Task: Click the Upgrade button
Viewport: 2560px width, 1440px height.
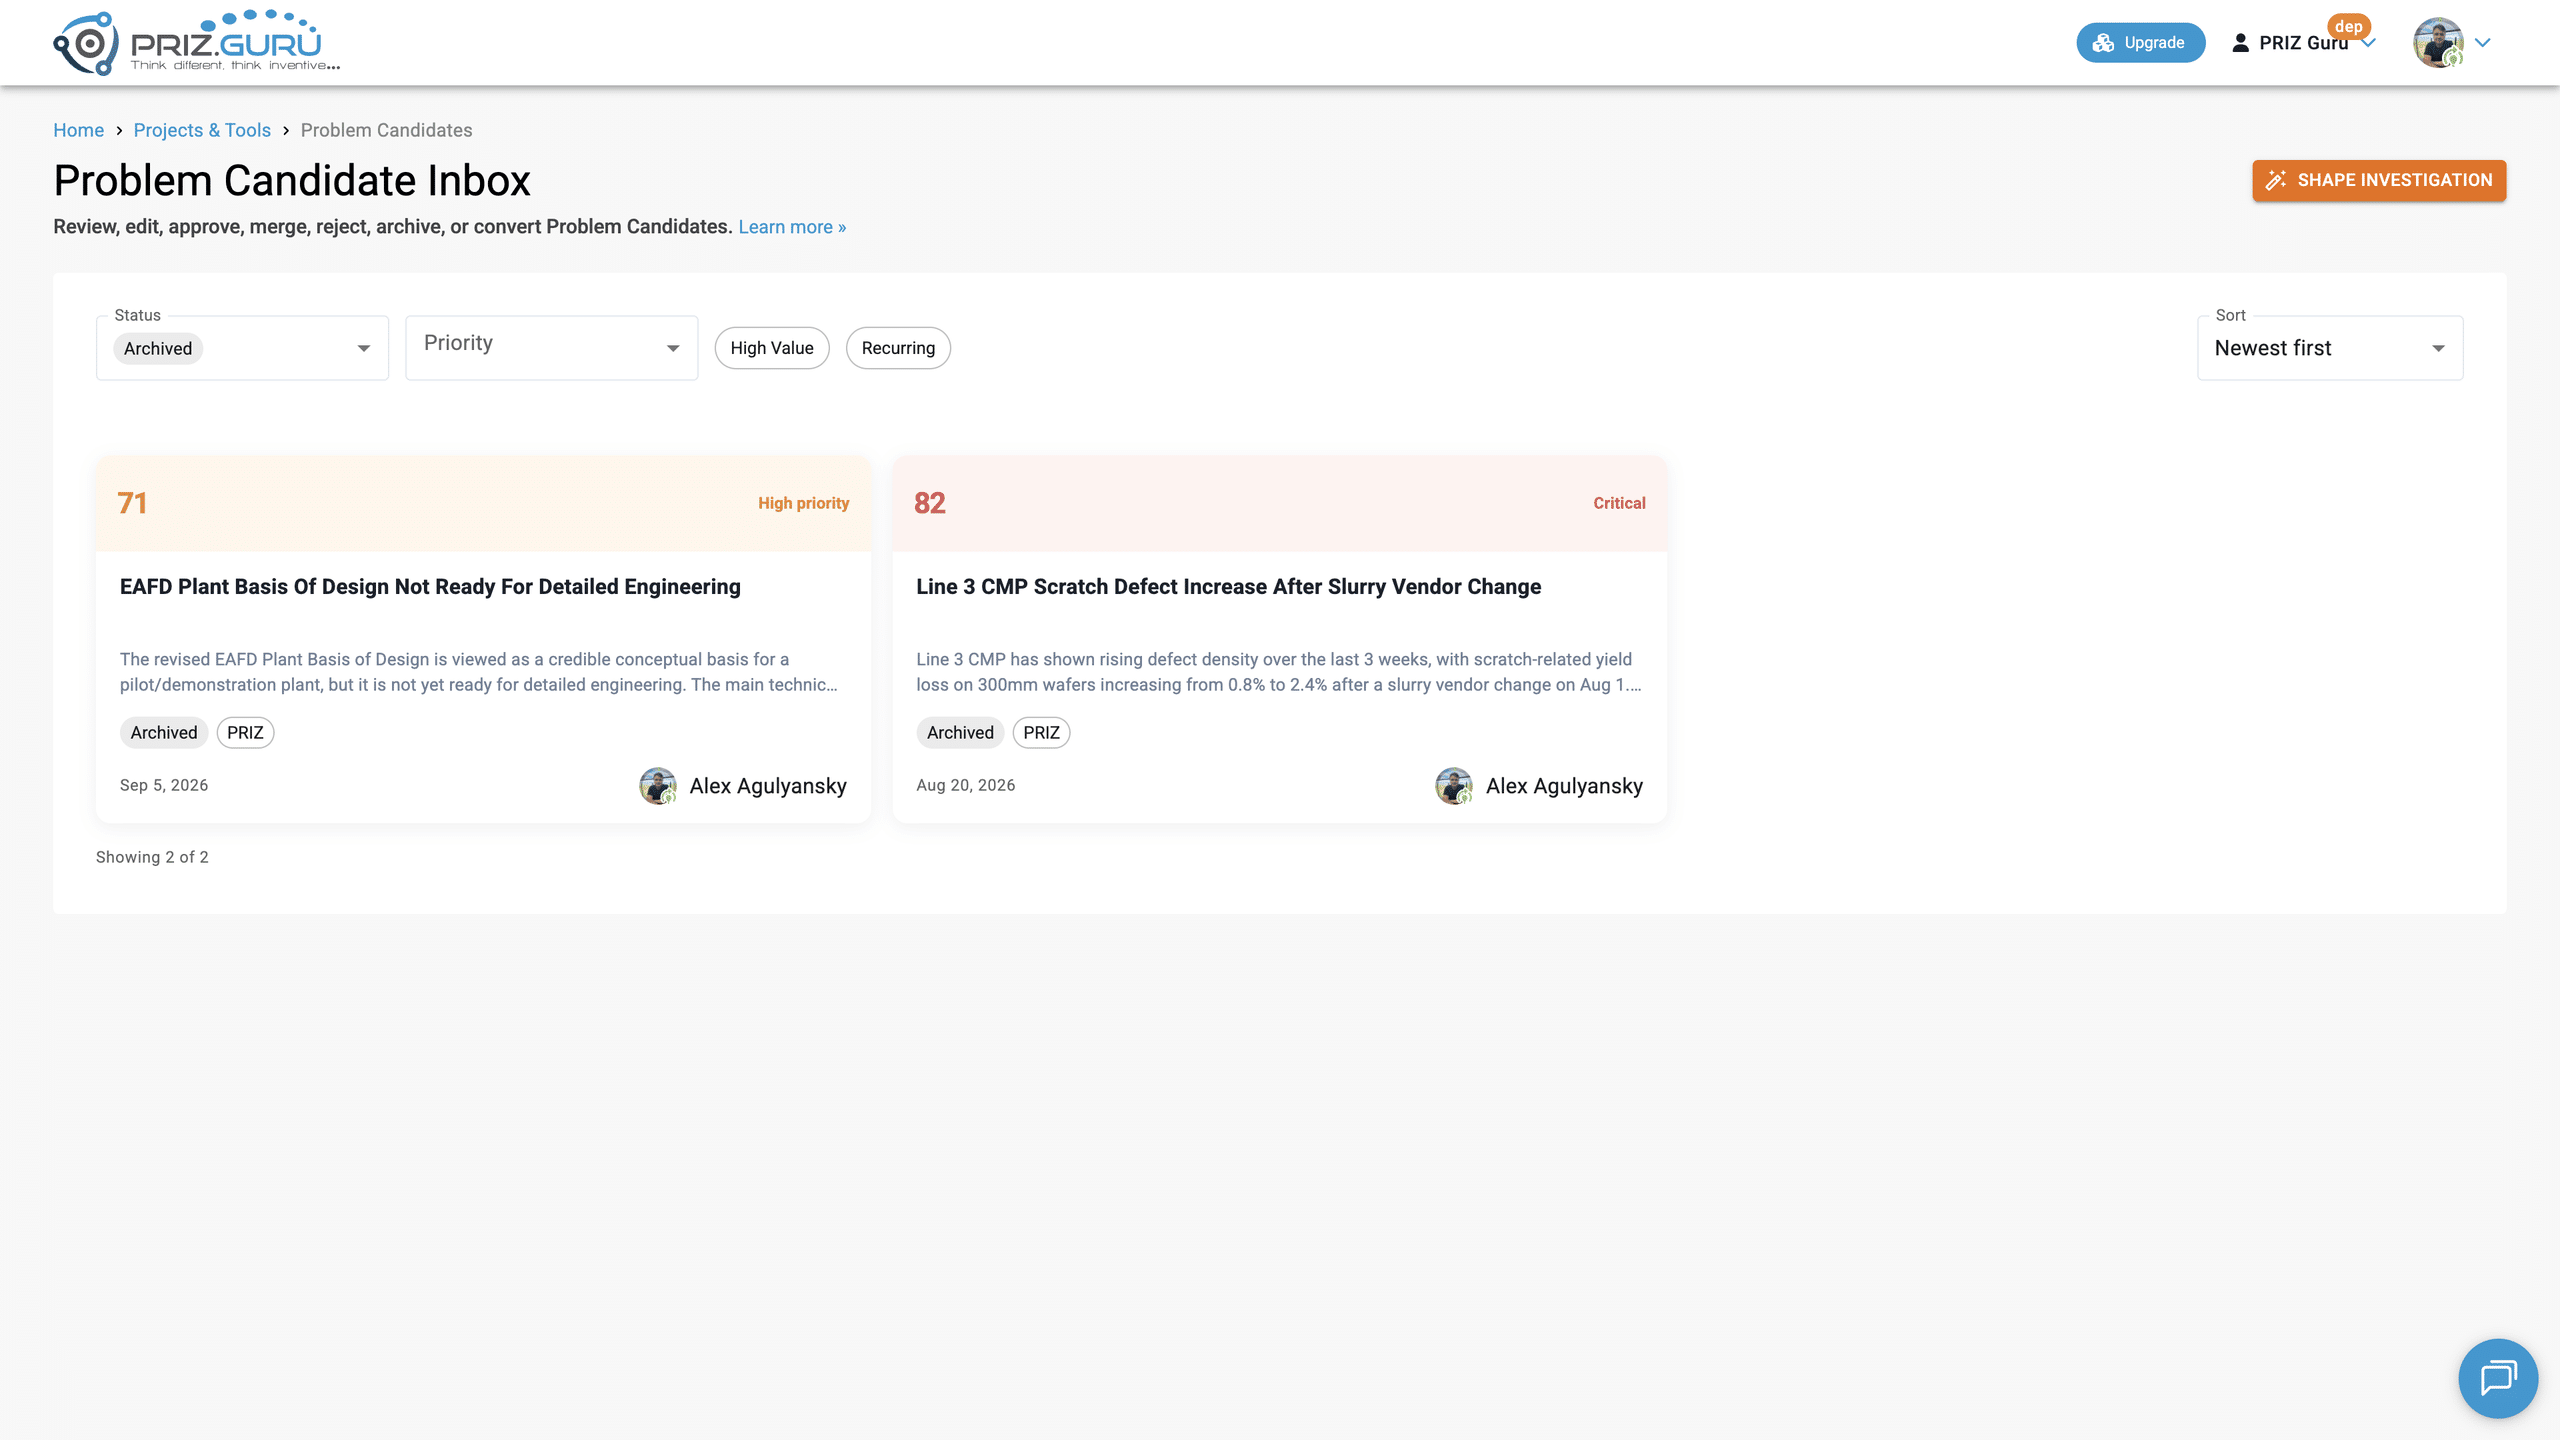Action: (2140, 42)
